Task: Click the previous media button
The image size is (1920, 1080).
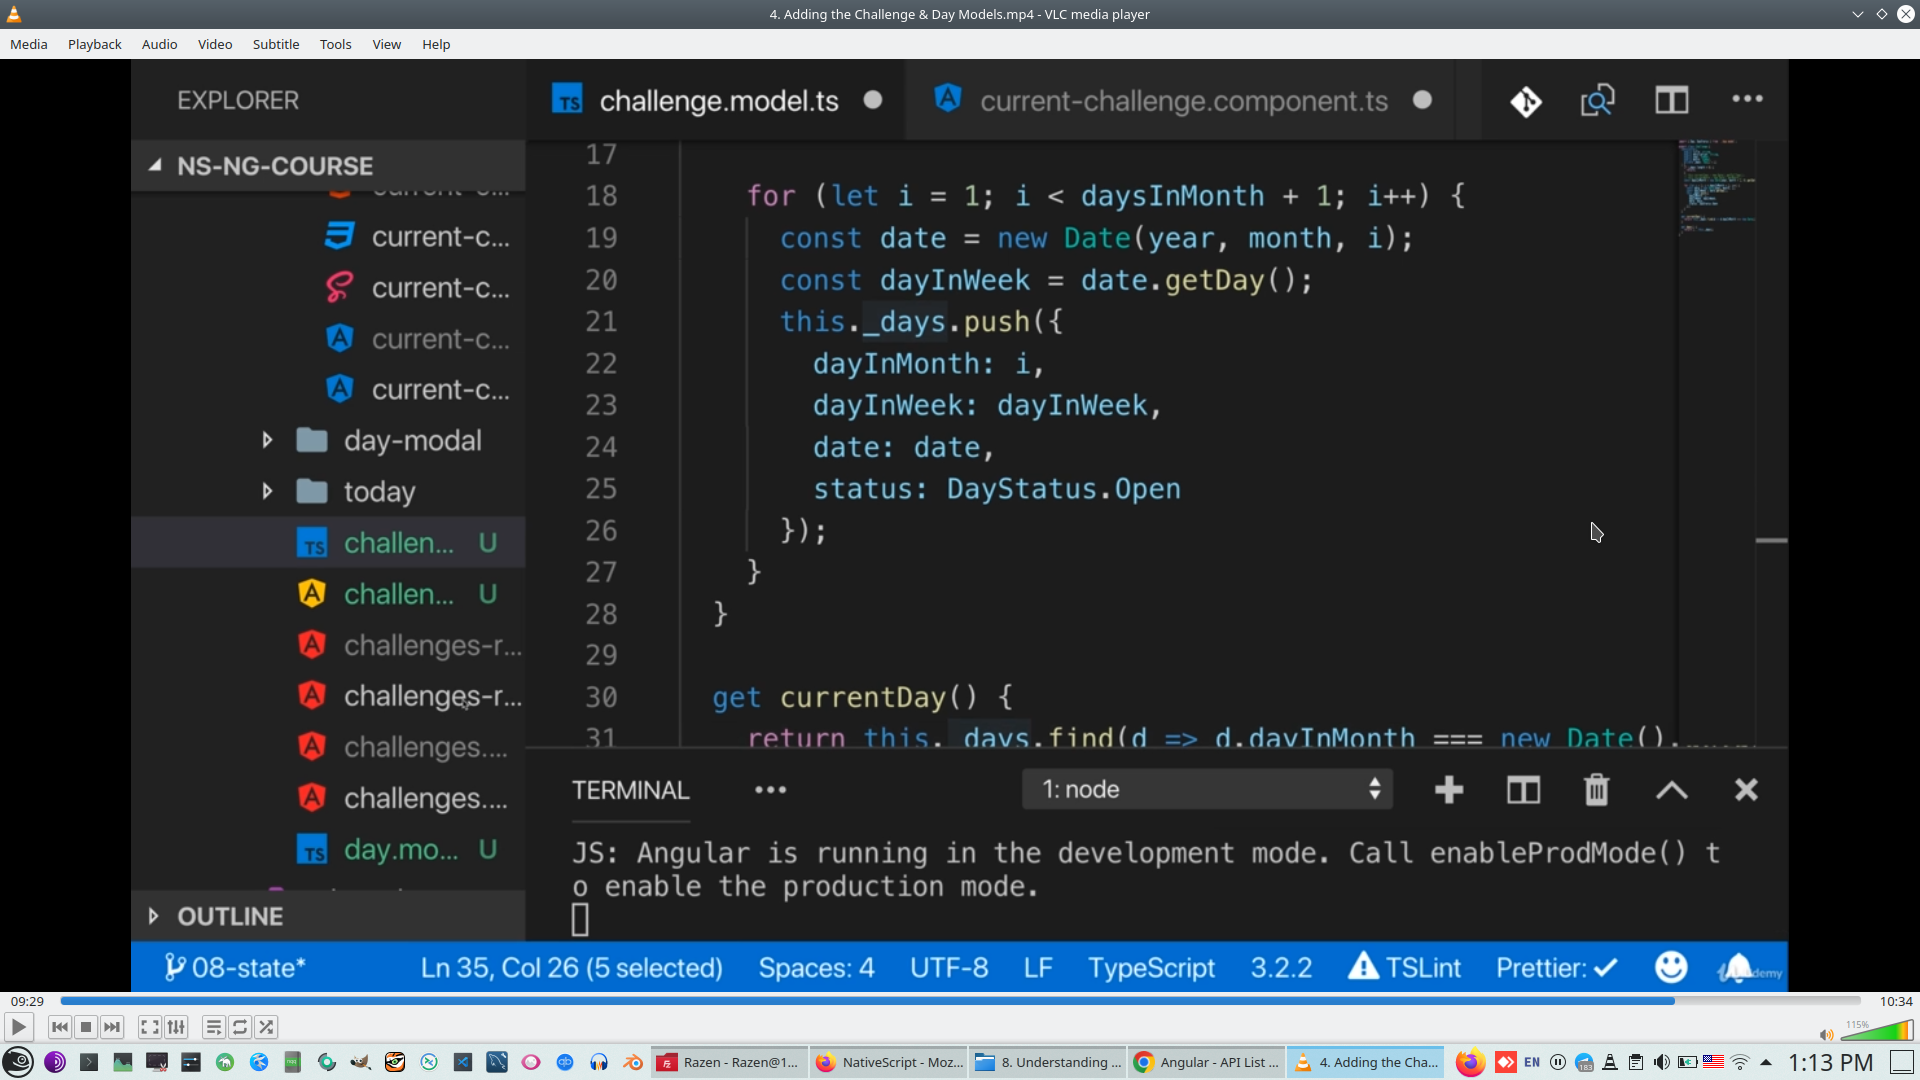Action: tap(59, 1027)
